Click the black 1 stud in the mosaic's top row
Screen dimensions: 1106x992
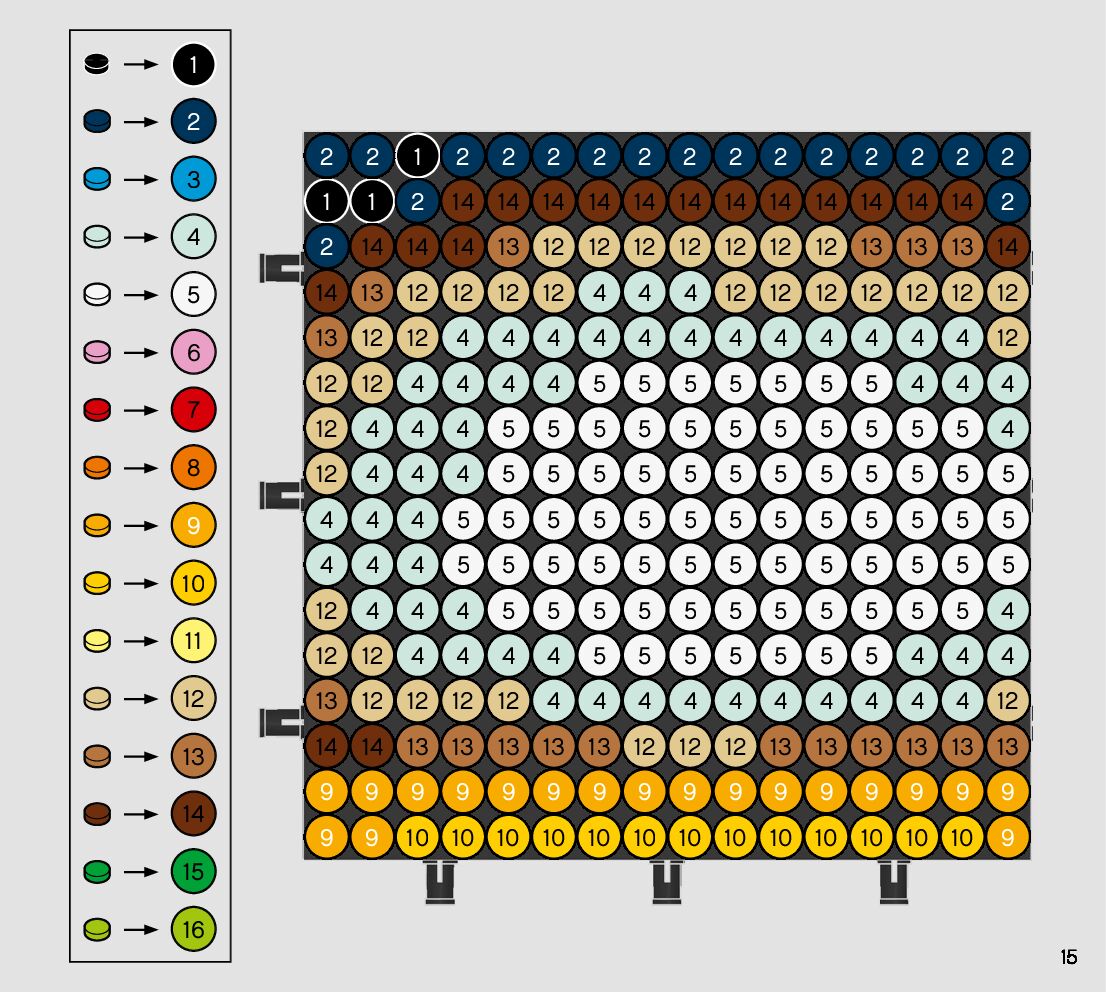[417, 157]
